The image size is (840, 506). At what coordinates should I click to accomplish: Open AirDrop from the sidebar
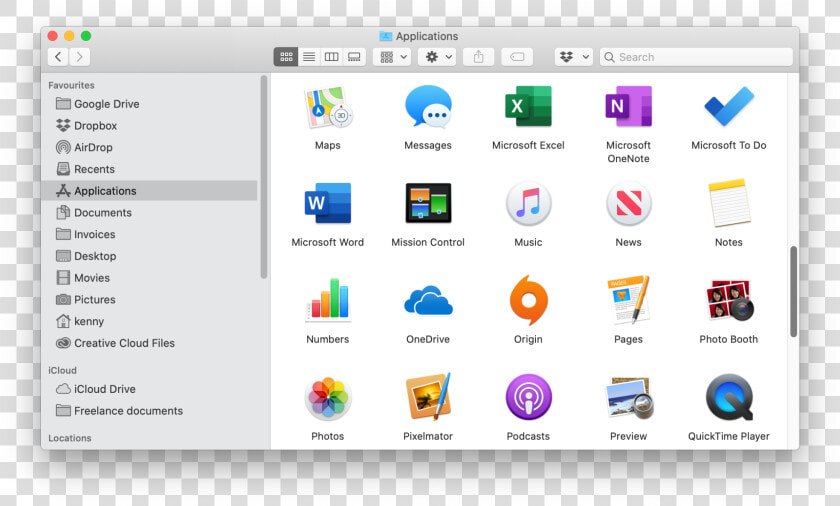(150, 147)
